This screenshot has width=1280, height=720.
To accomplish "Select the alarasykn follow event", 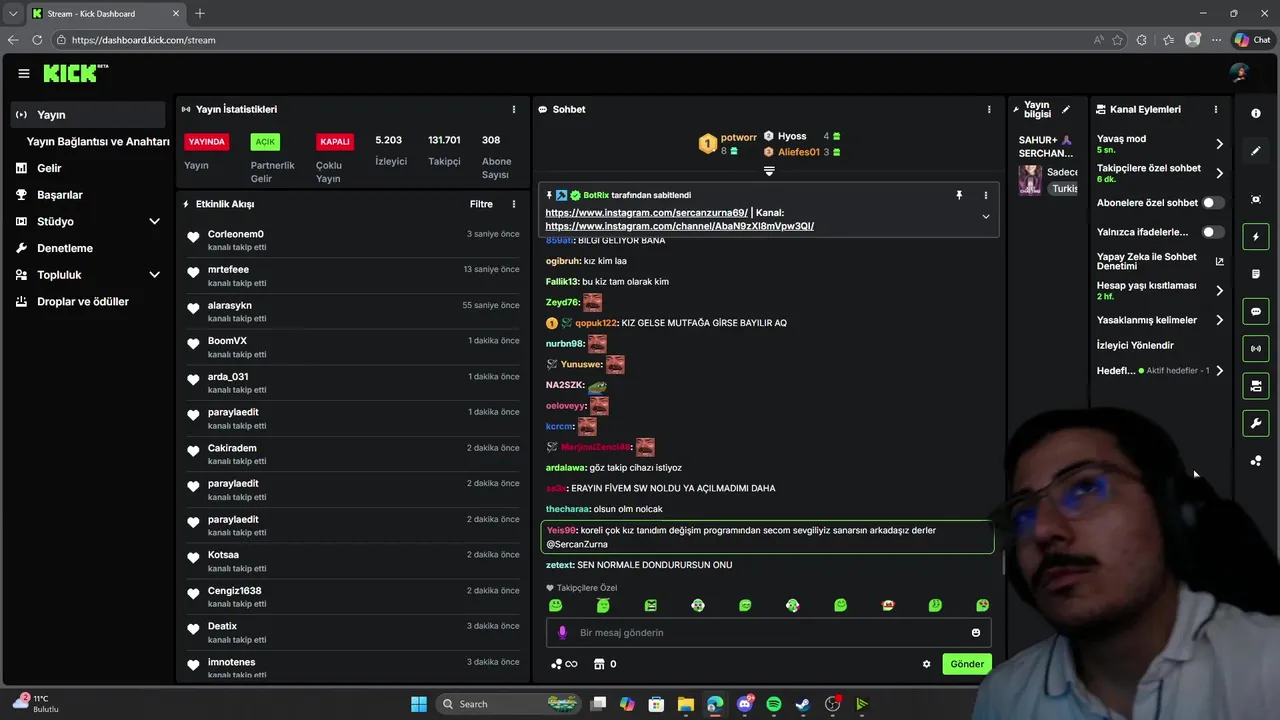I will [352, 311].
